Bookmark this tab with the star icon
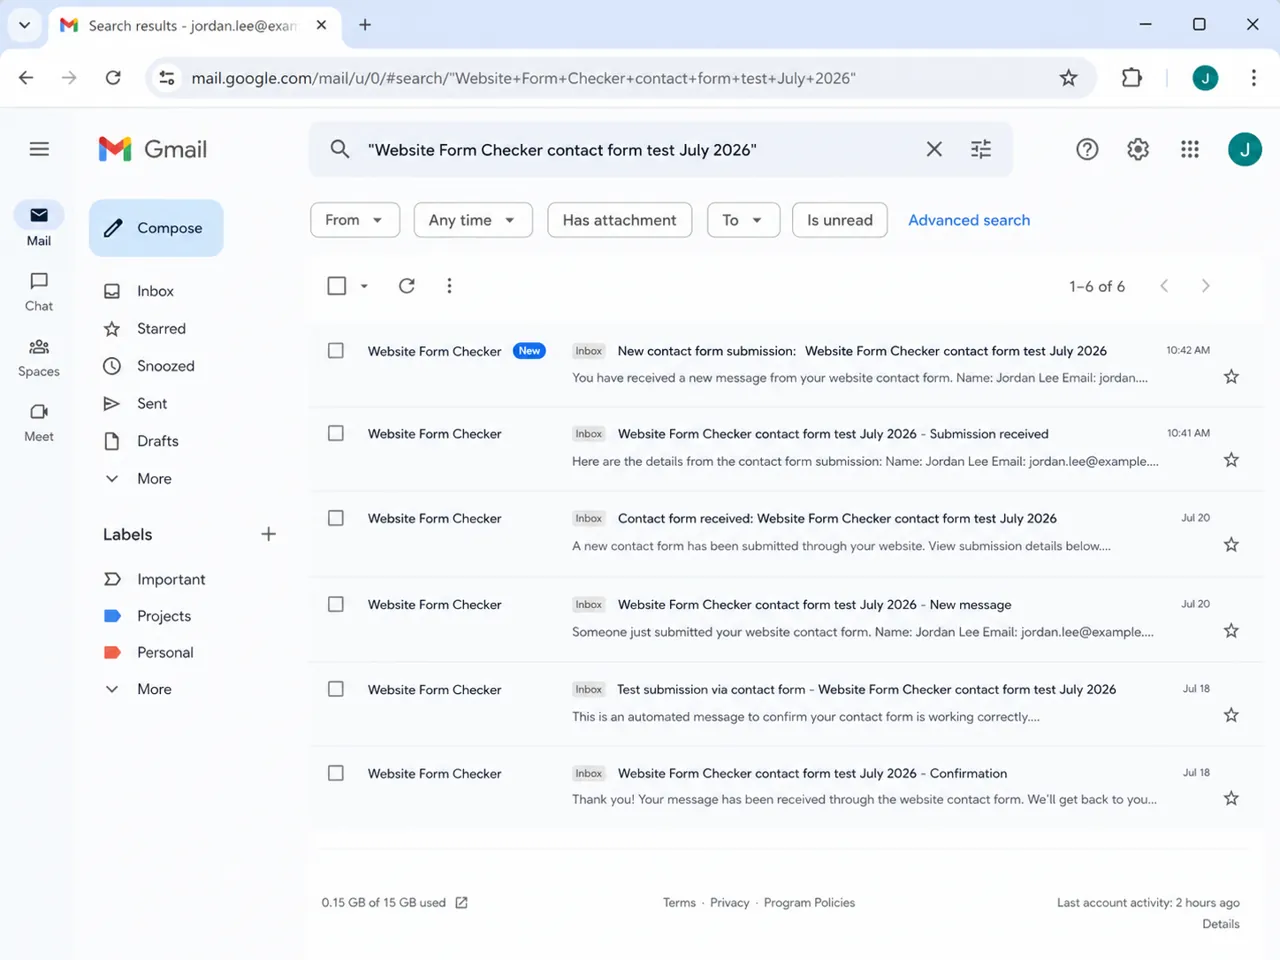Screen dimensions: 1280x960 coord(1068,78)
